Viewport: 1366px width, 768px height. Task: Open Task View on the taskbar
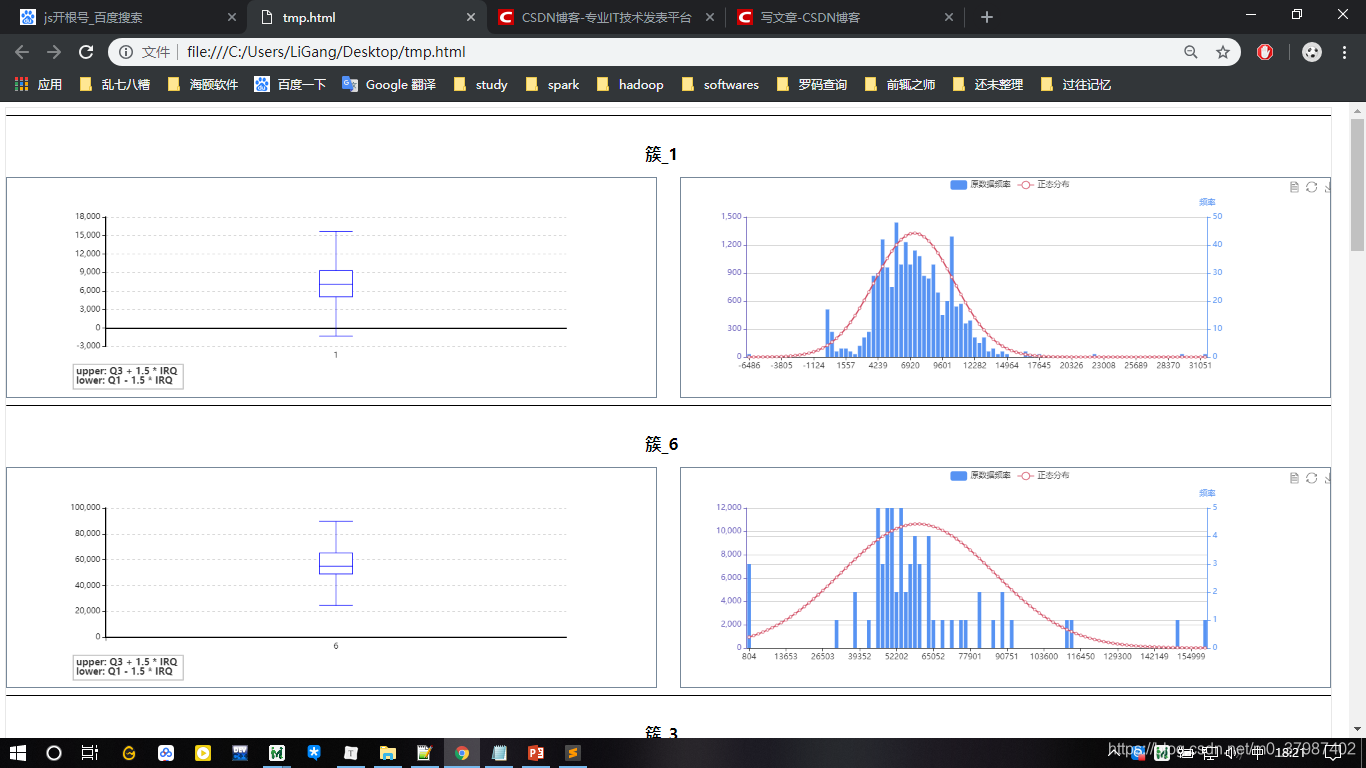(x=89, y=752)
